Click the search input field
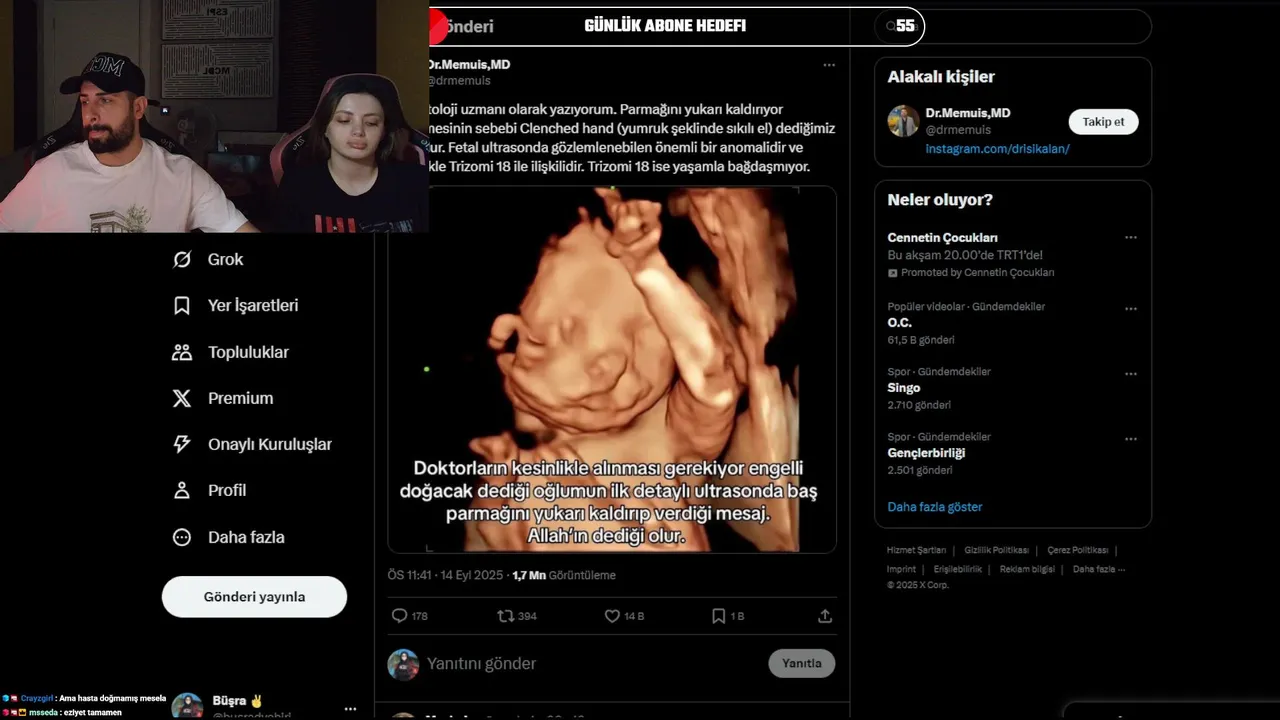The height and width of the screenshot is (720, 1280). [x=1013, y=27]
